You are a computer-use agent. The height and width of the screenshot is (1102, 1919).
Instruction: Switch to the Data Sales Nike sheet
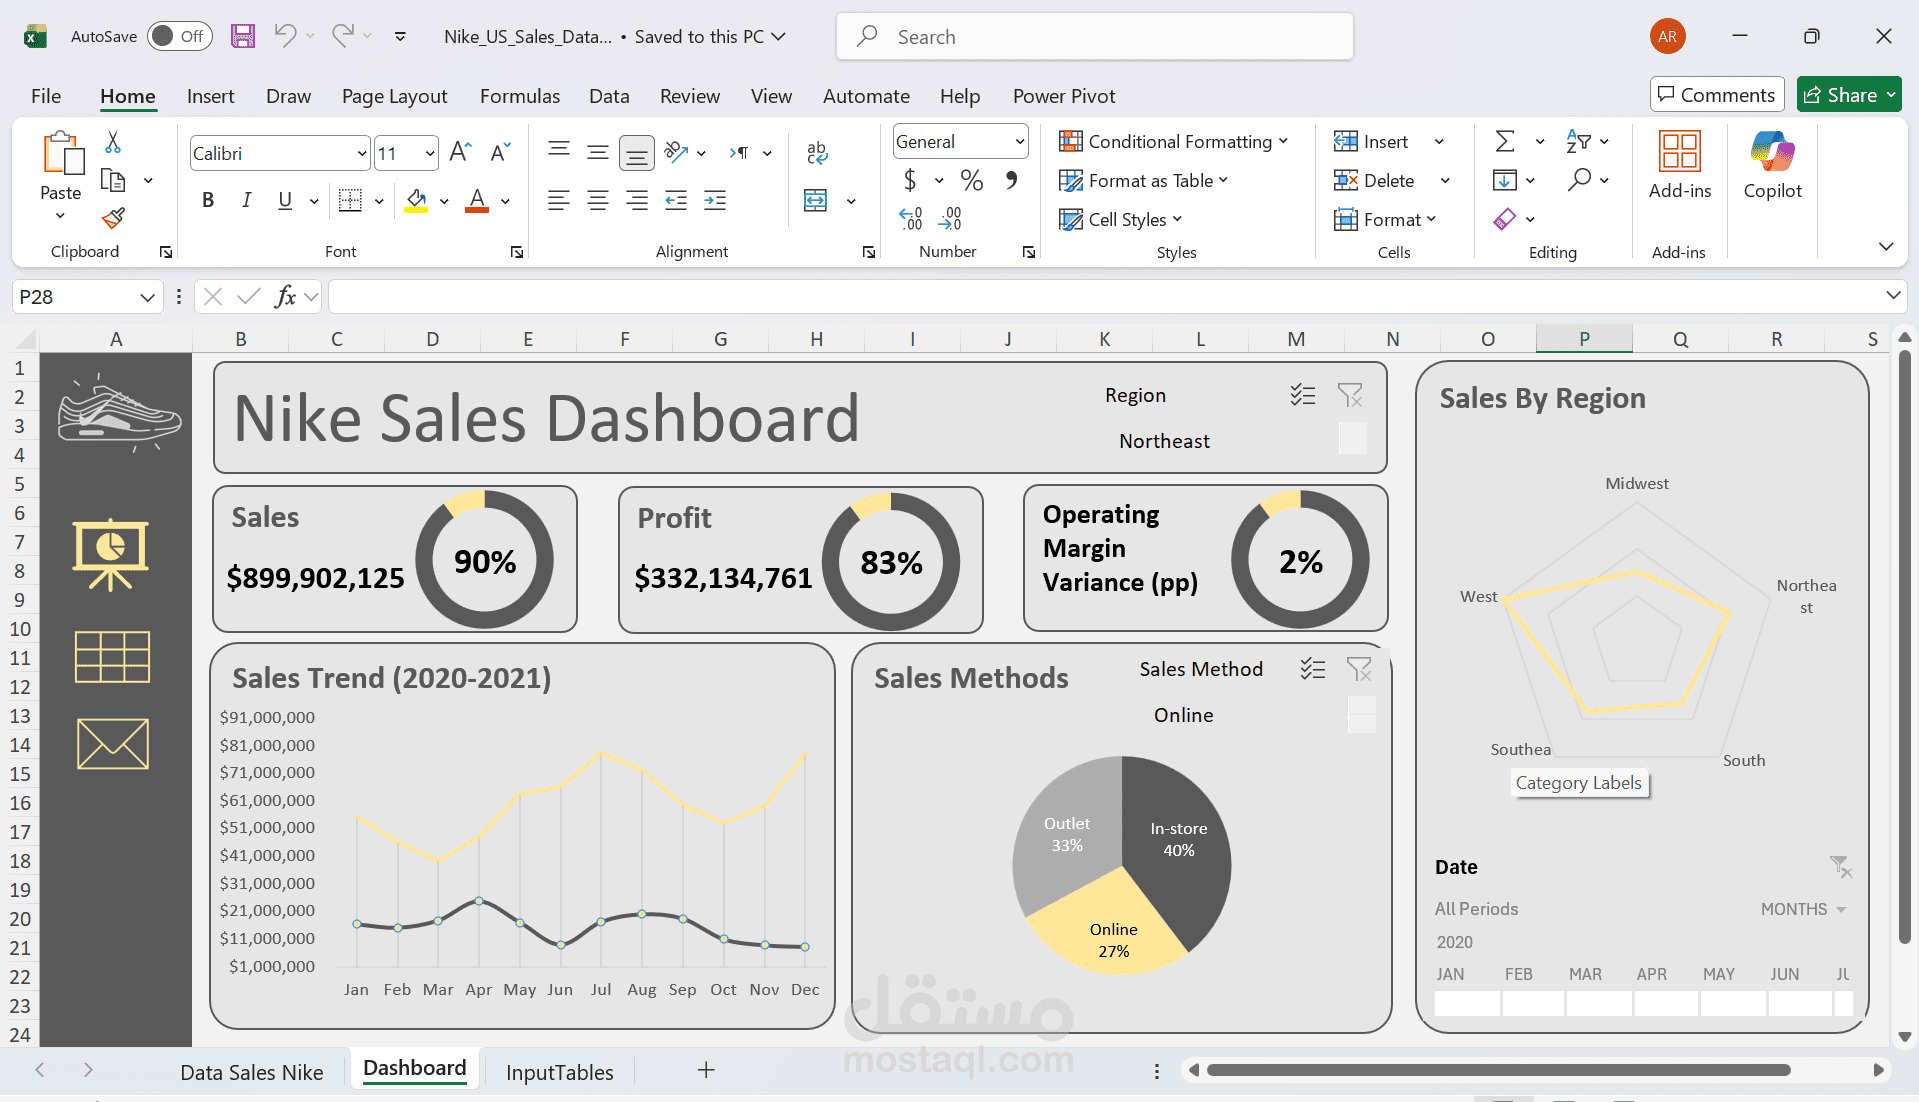[x=252, y=1072]
